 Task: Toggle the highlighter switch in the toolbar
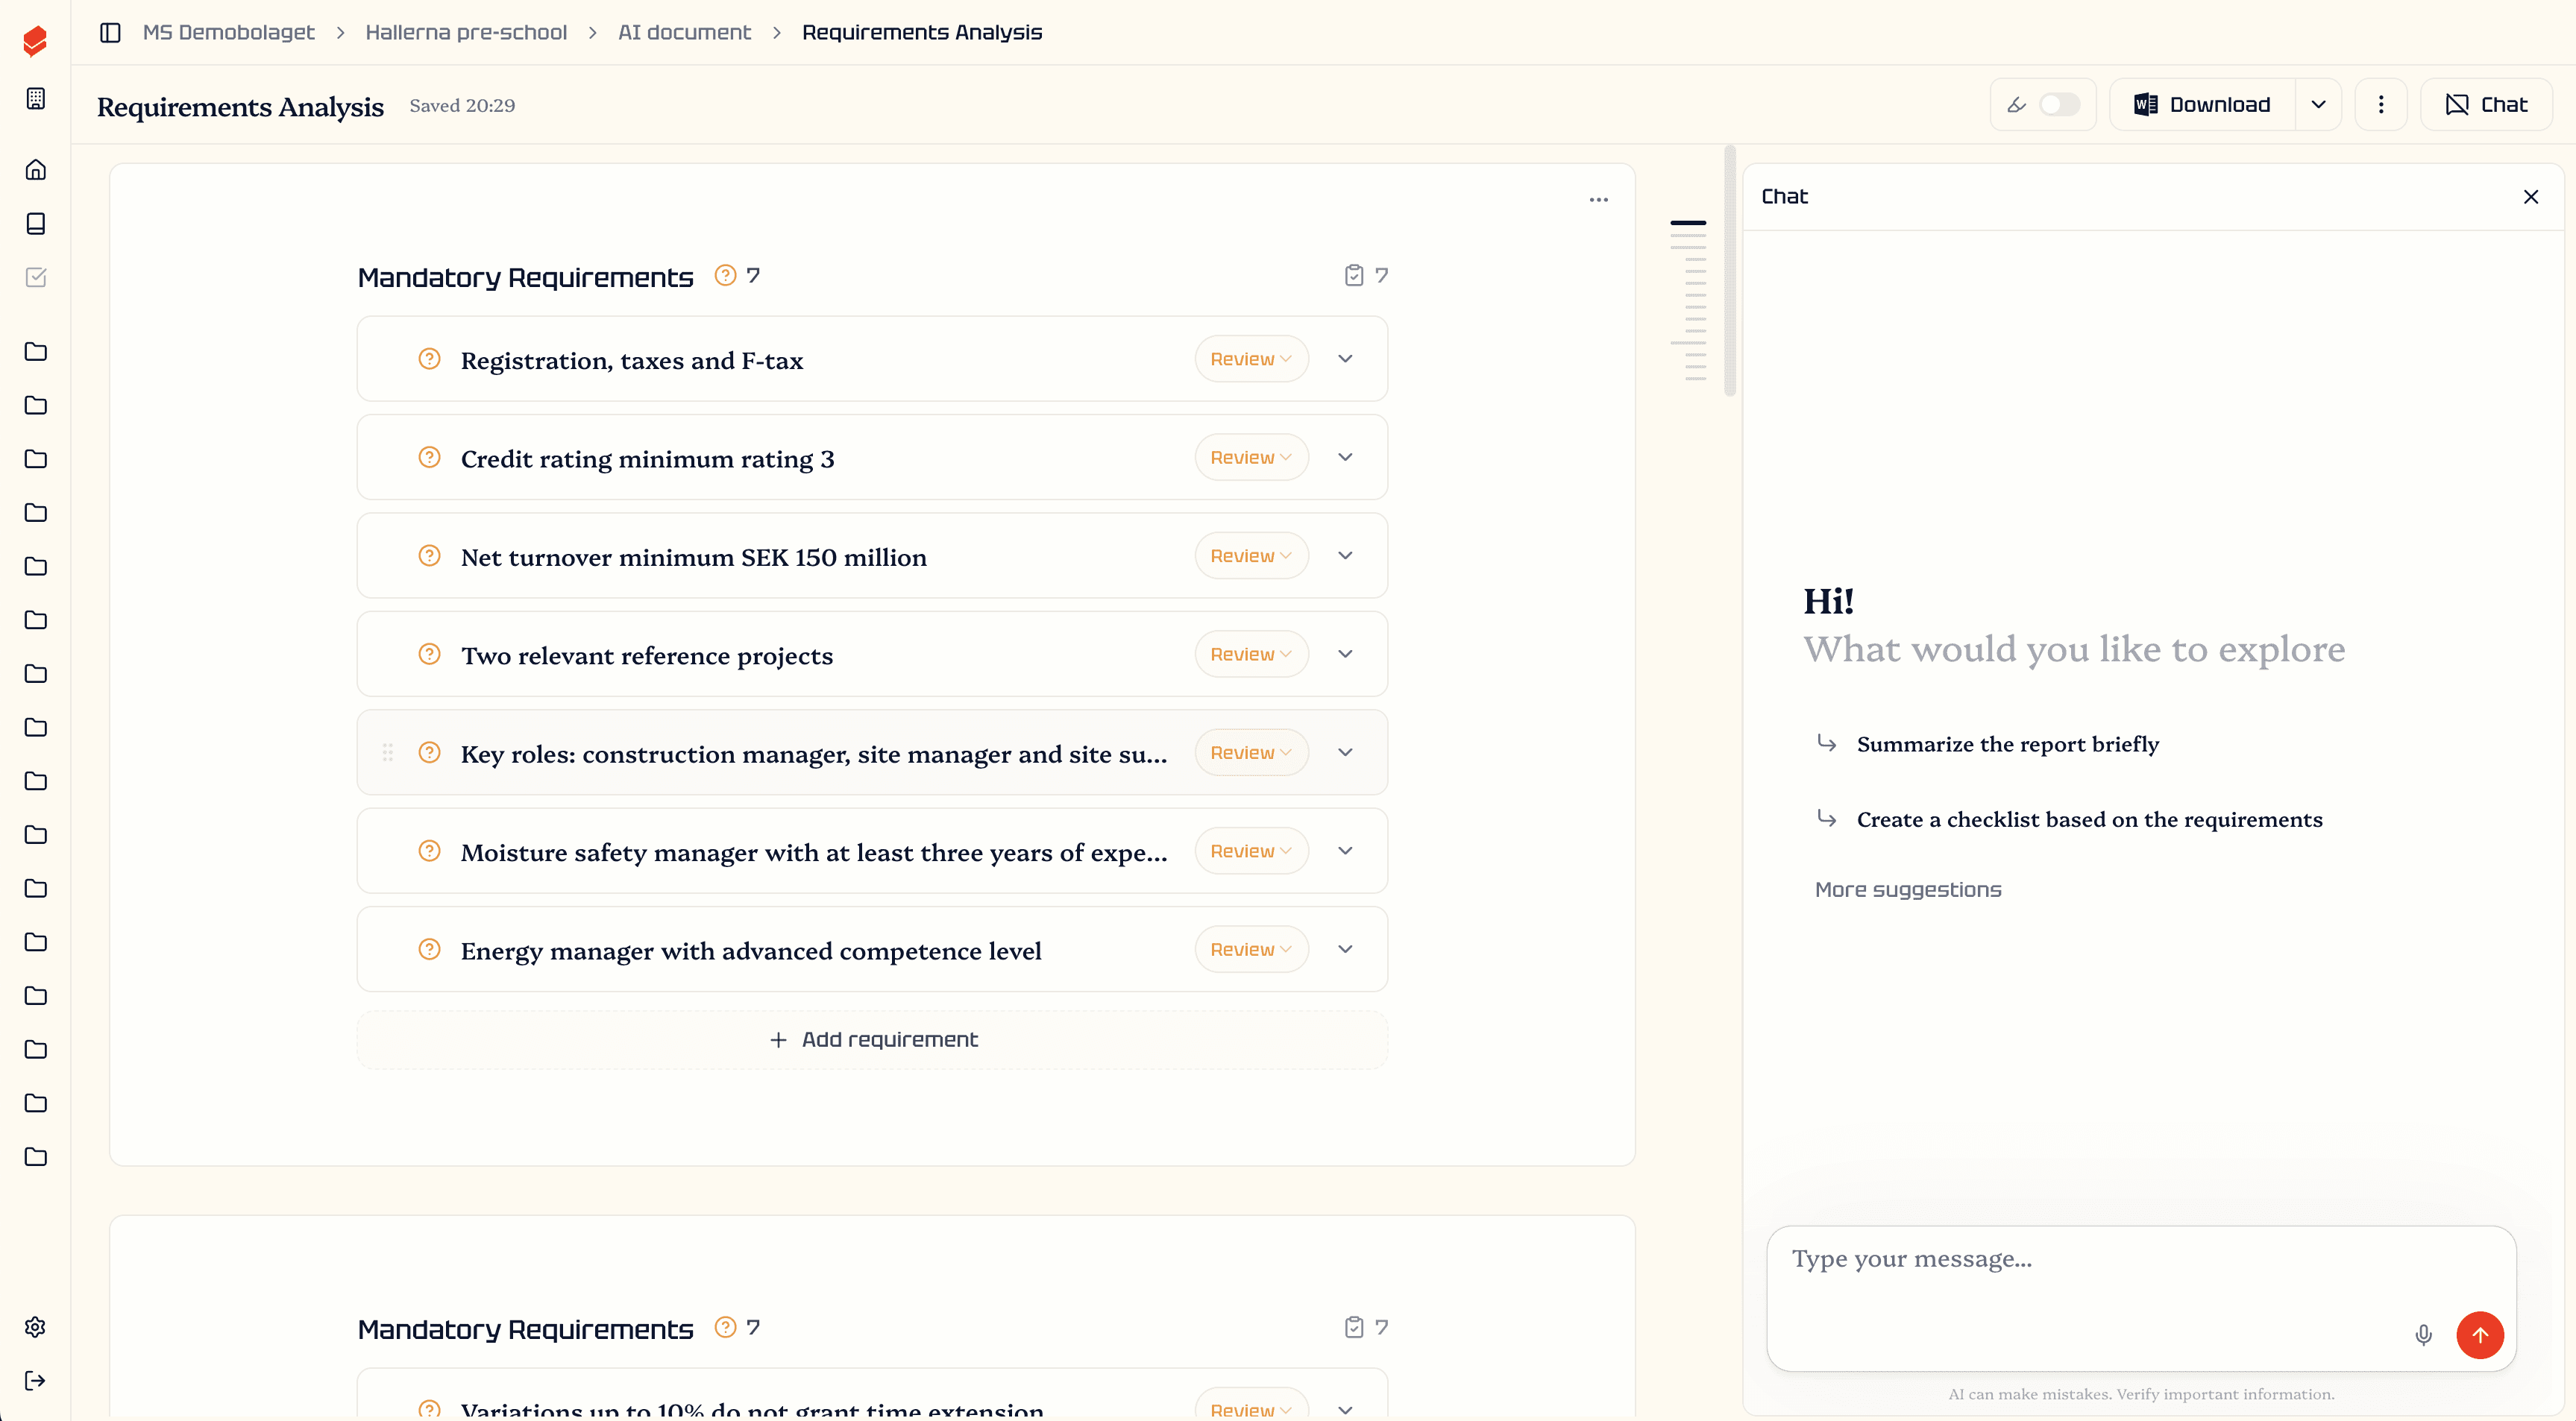pyautogui.click(x=2059, y=105)
